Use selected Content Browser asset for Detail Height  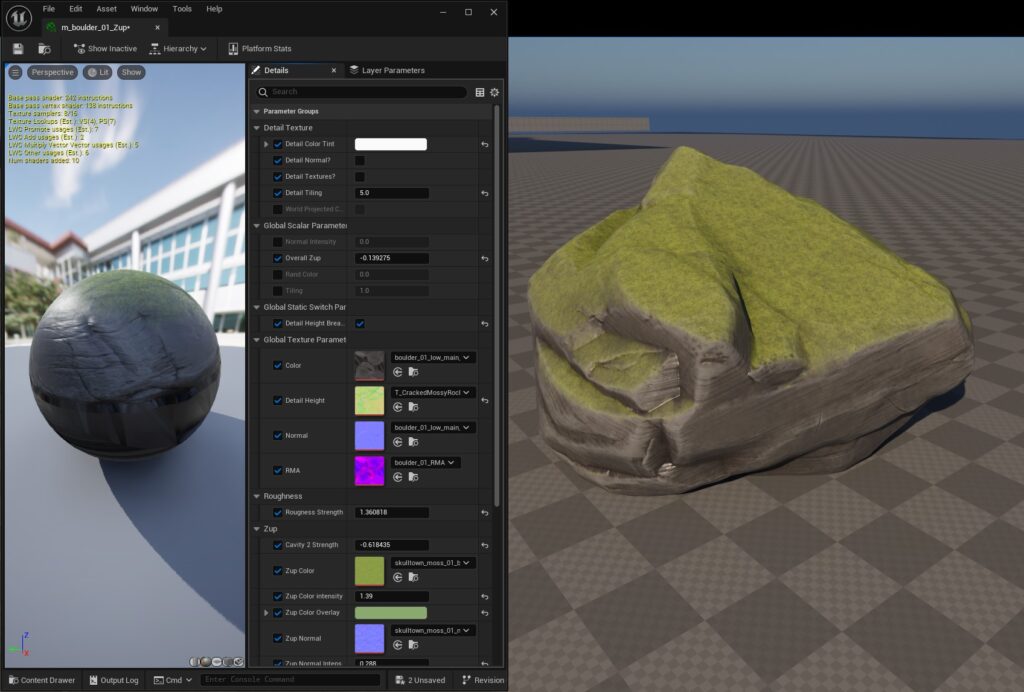click(398, 406)
